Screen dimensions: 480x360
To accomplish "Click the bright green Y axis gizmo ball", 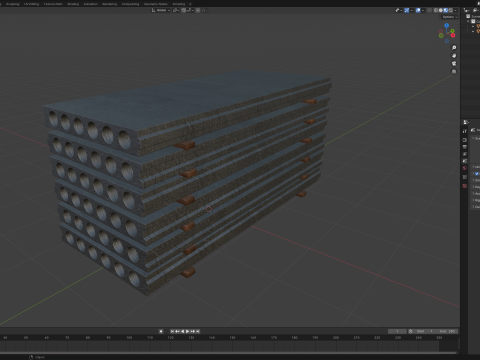I will coord(452,31).
